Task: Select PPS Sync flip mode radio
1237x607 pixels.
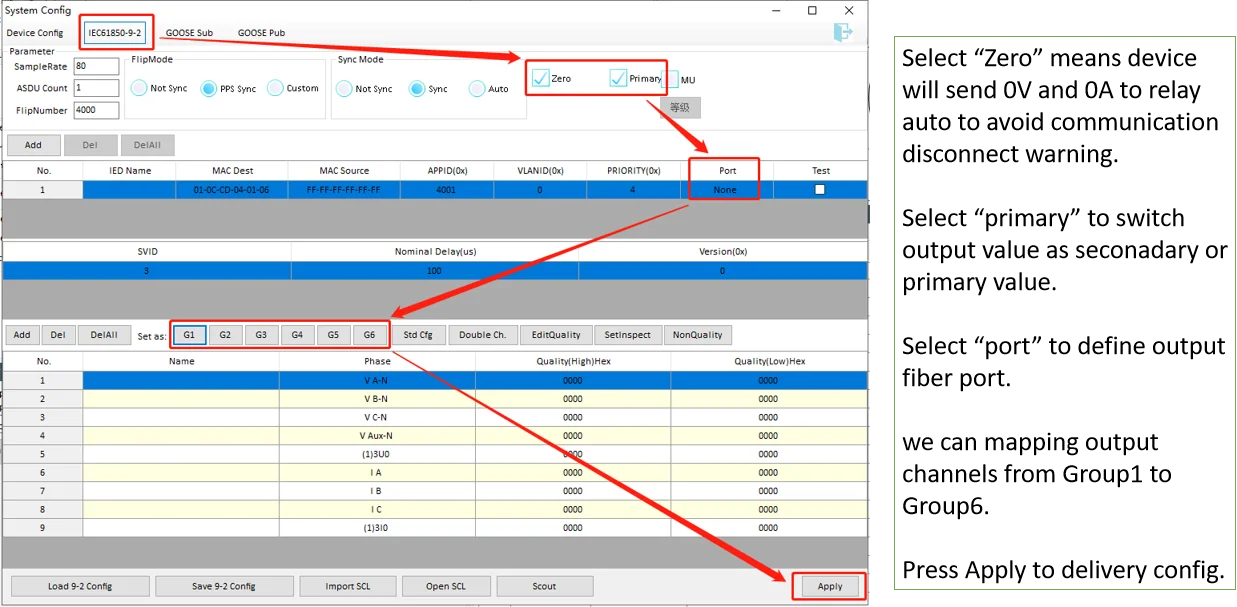Action: coord(209,88)
